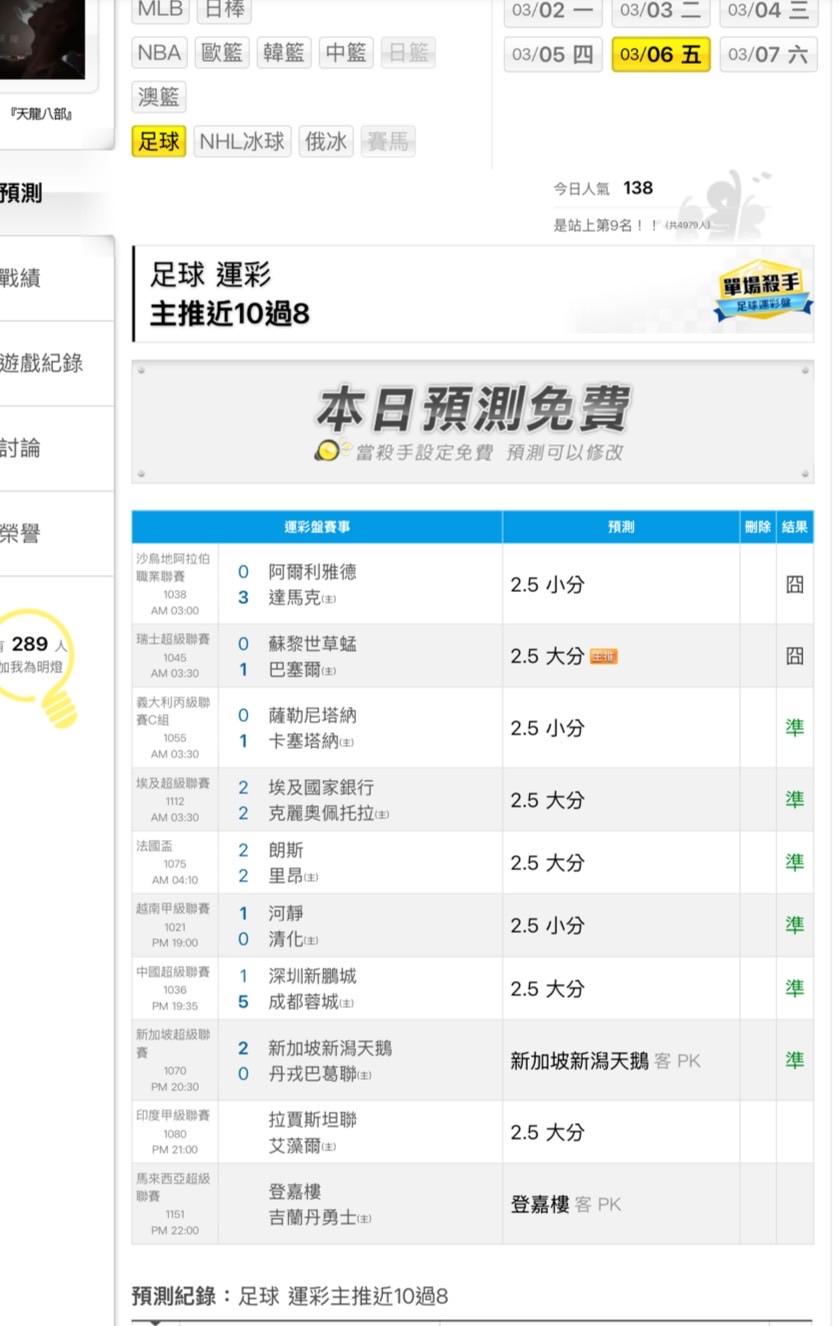This screenshot has height=1326, width=839.
Task: Click team 清化
Action: pos(286,939)
